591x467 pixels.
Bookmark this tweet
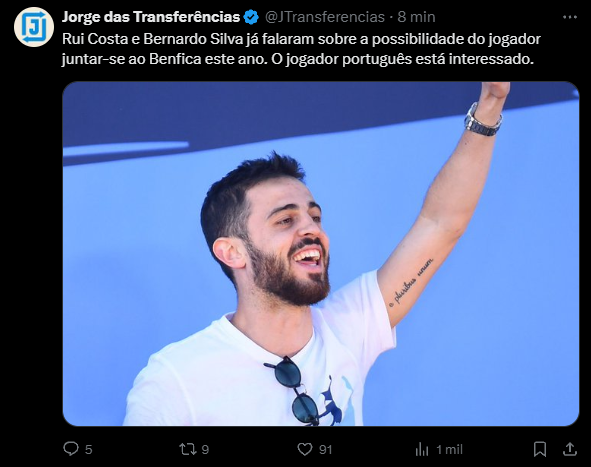pos(540,449)
